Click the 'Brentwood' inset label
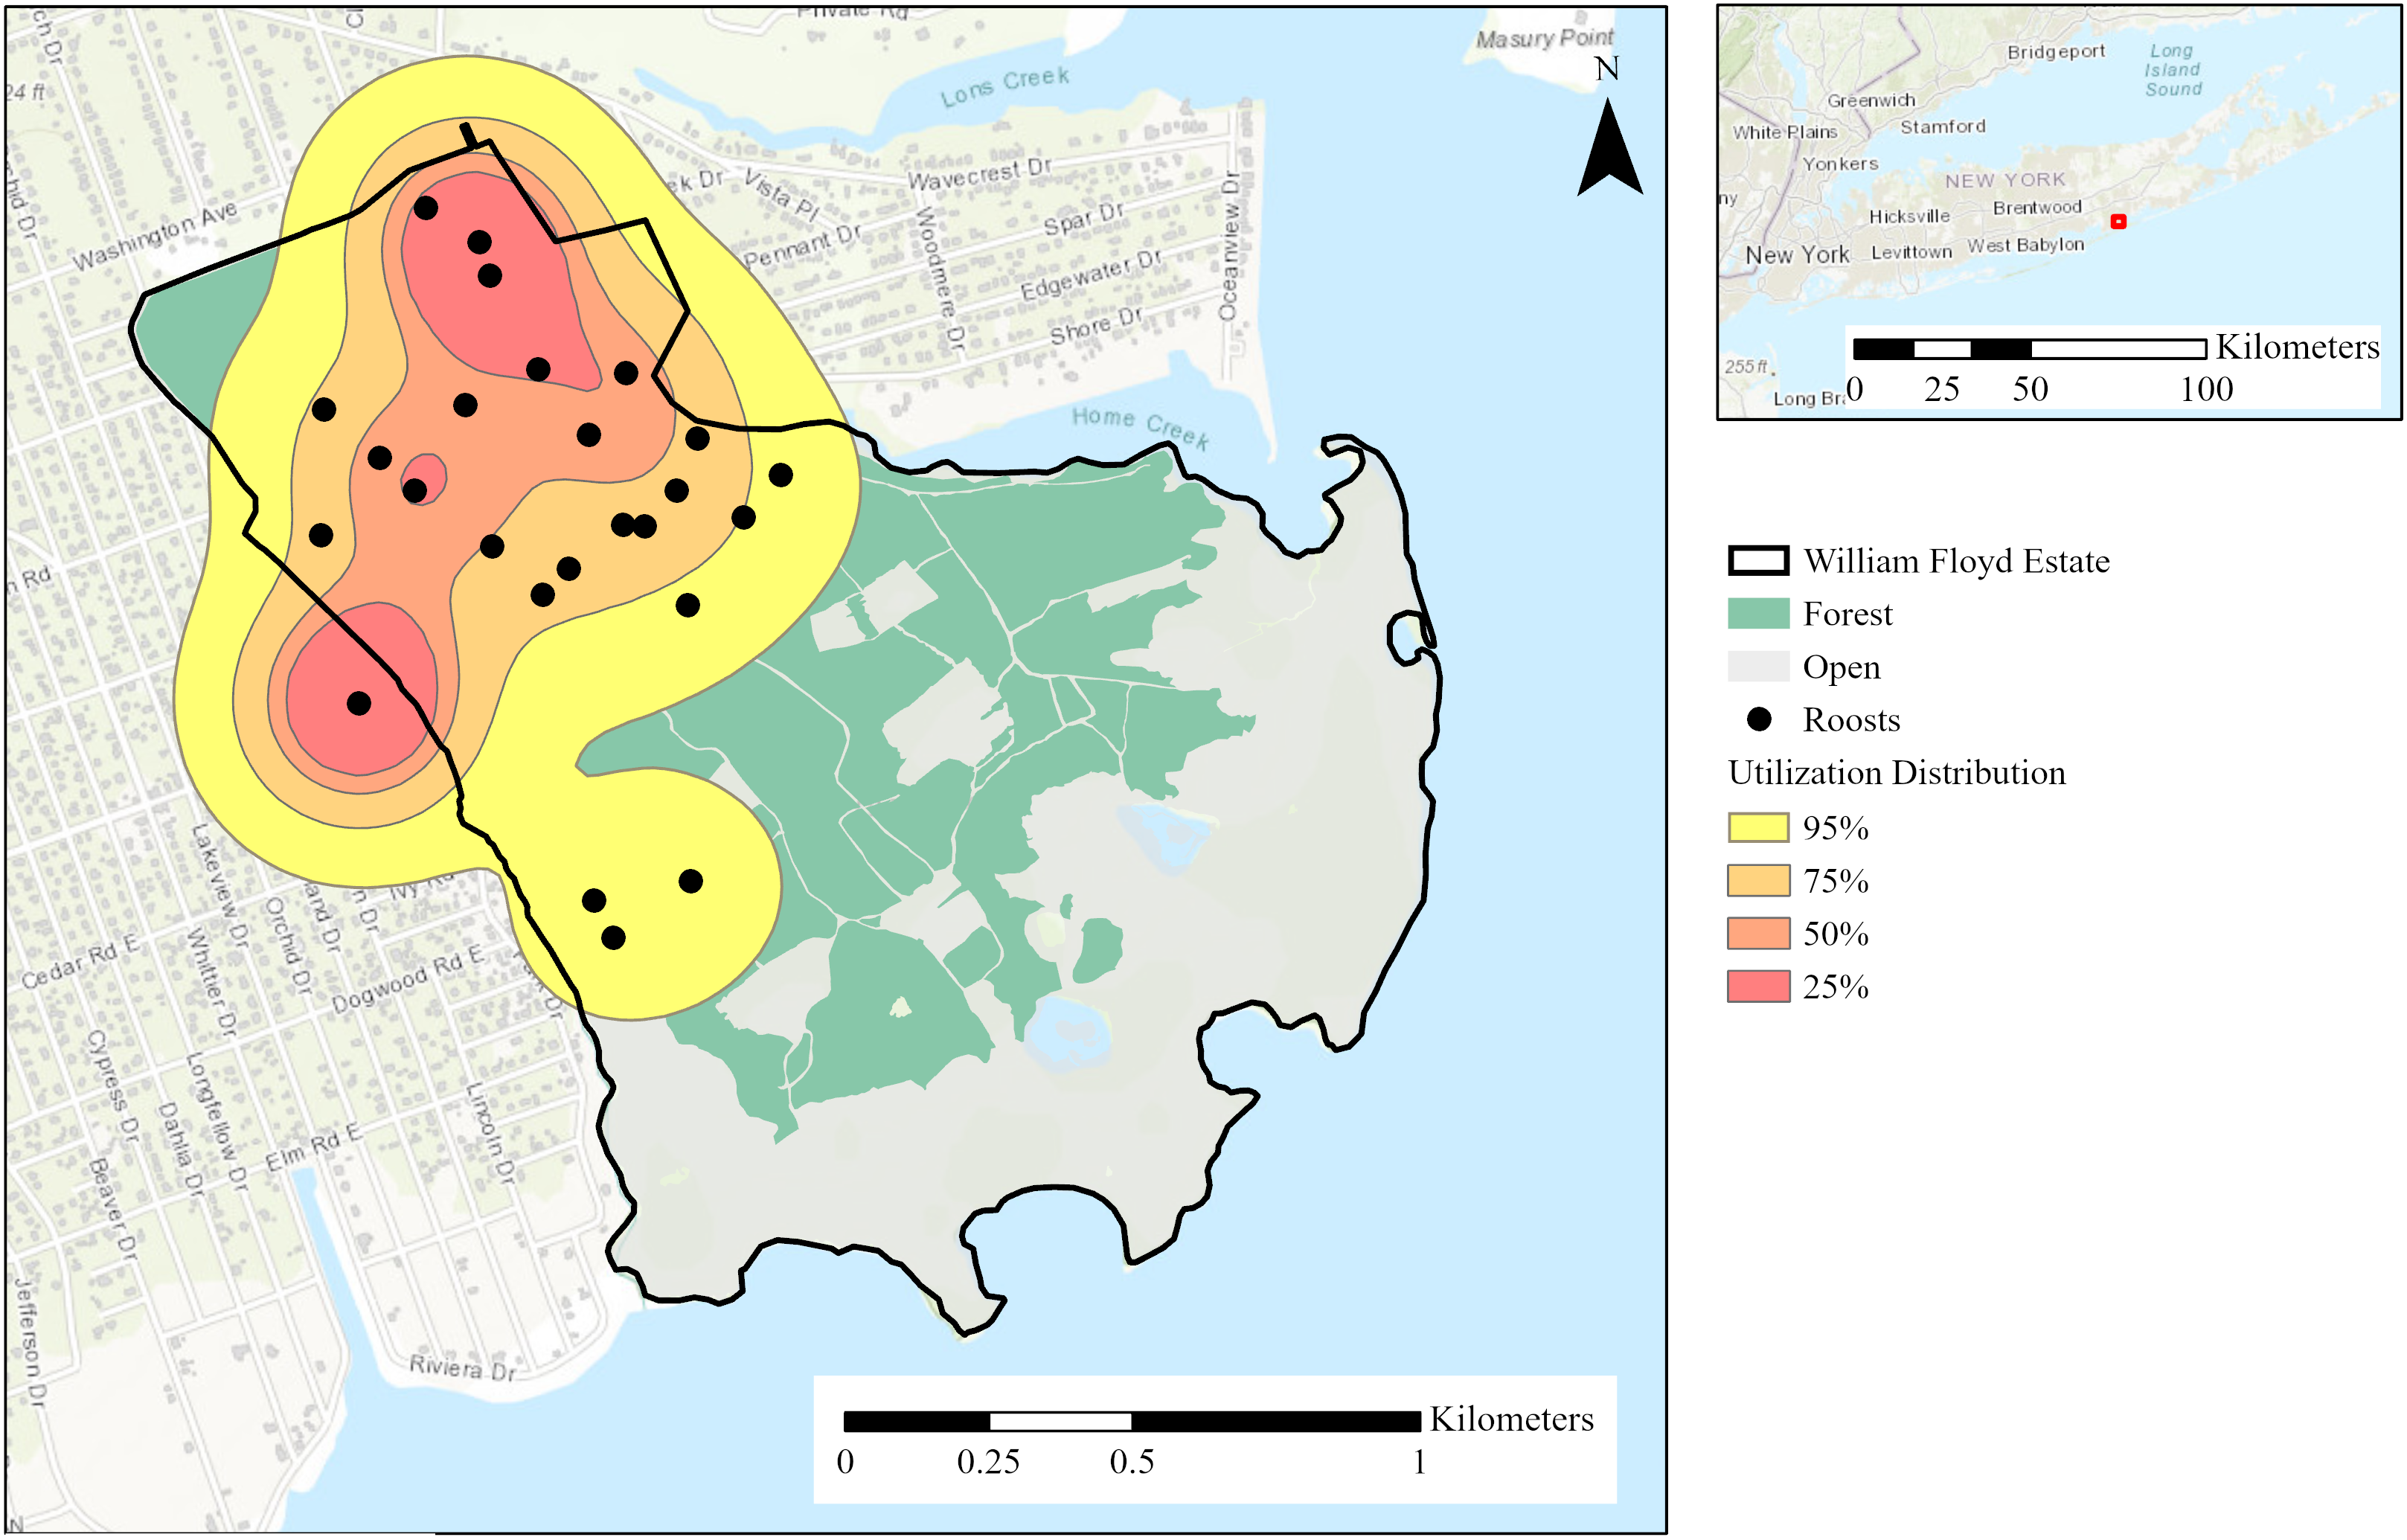Image resolution: width=2407 pixels, height=1540 pixels. (x=2037, y=208)
